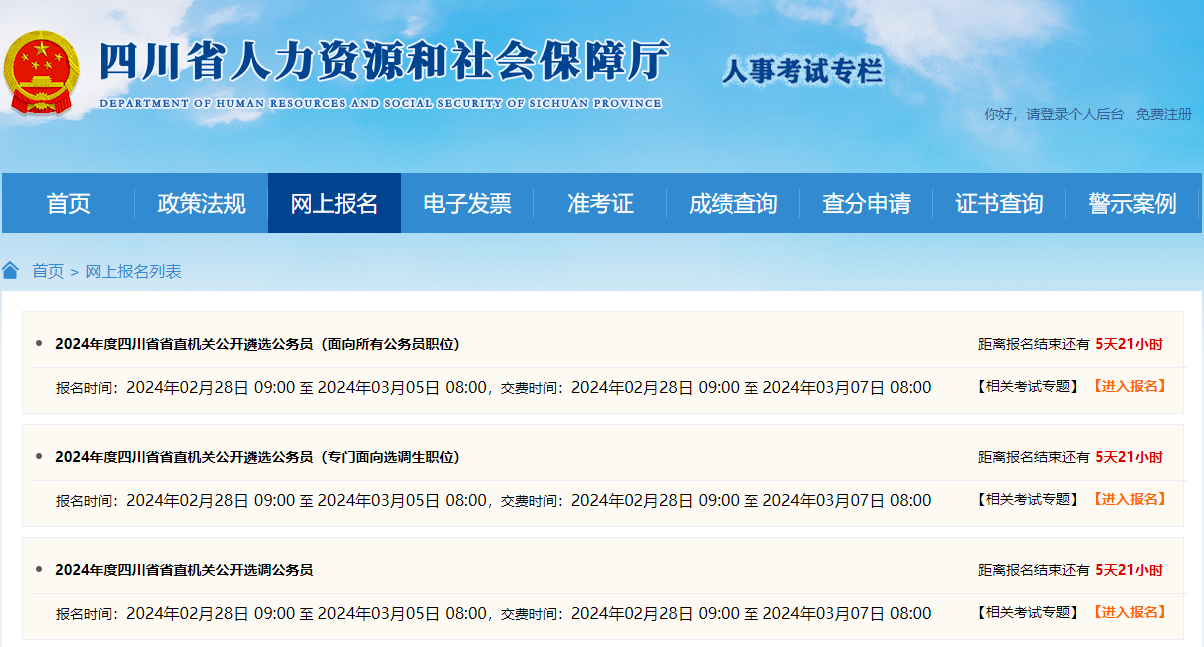Open 相关考试专题 for 专门面向选调生职位 exam
This screenshot has width=1204, height=647.
pyautogui.click(x=1027, y=499)
